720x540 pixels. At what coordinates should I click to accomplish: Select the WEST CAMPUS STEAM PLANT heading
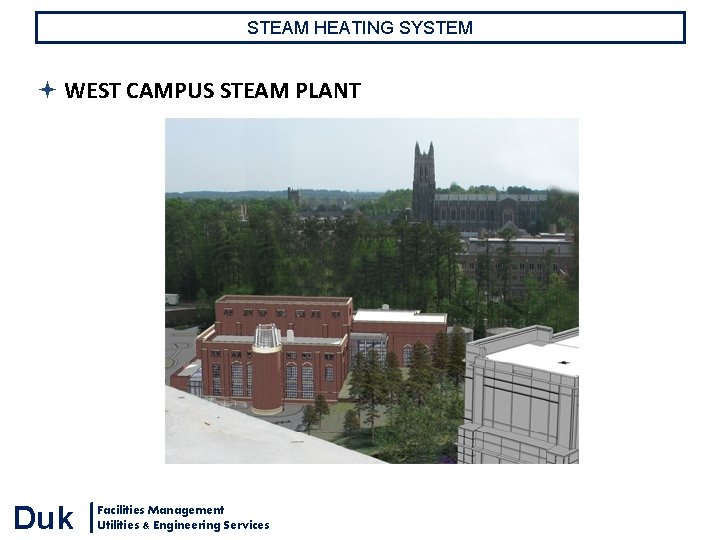pos(212,90)
